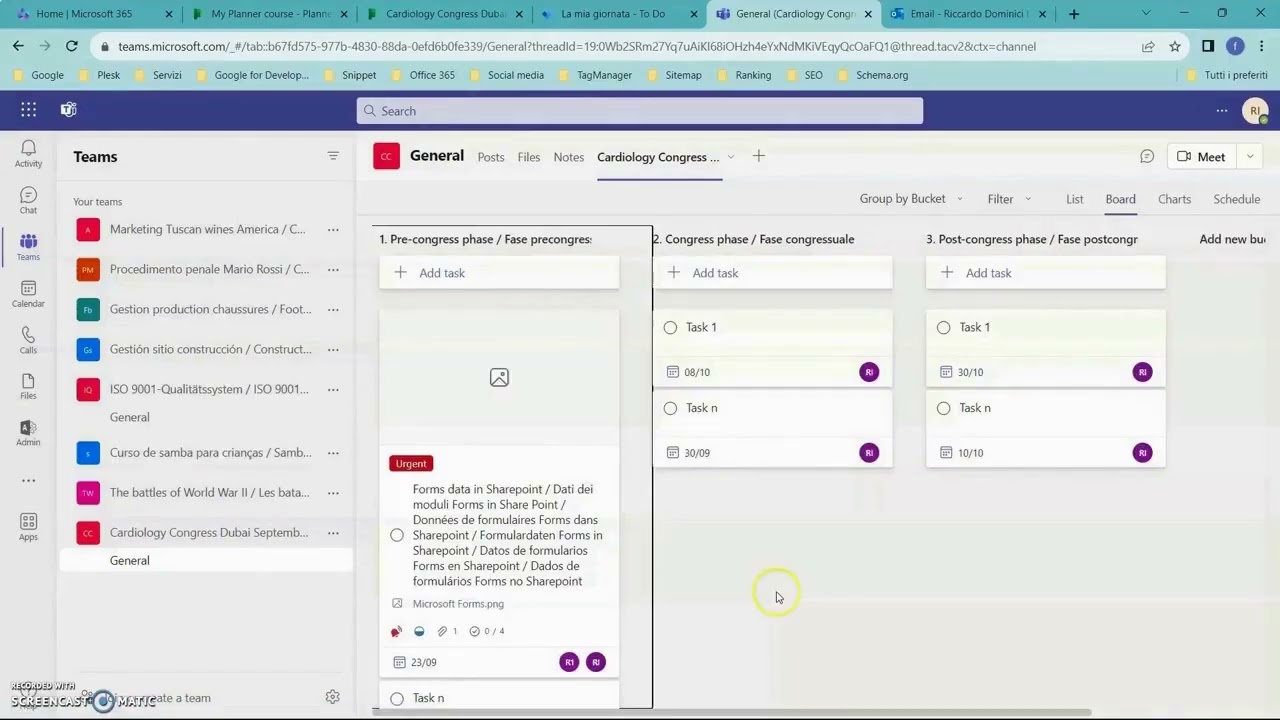The height and width of the screenshot is (720, 1280).
Task: Open the Activity bell icon
Action: pyautogui.click(x=28, y=153)
